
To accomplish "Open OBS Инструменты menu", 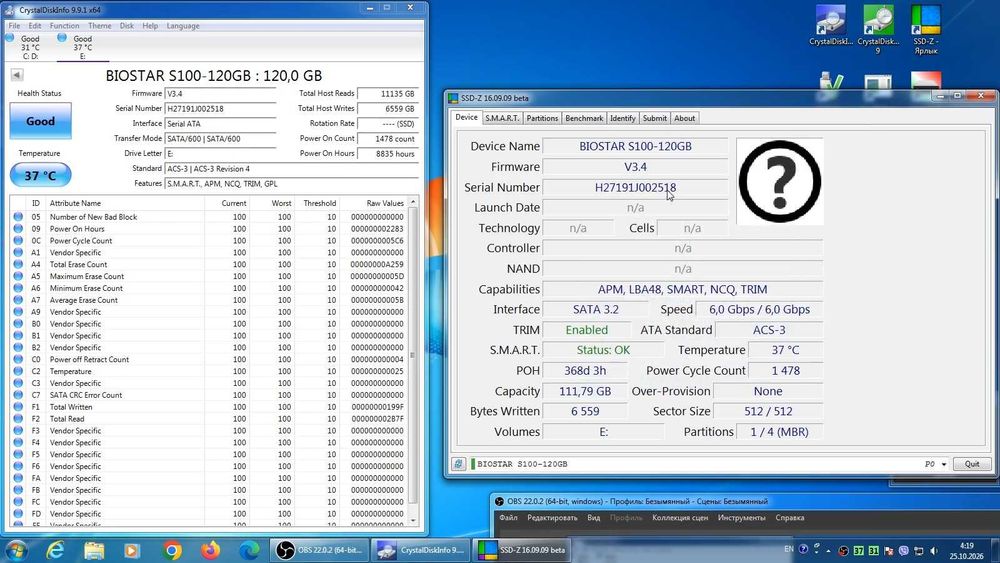I will 741,518.
